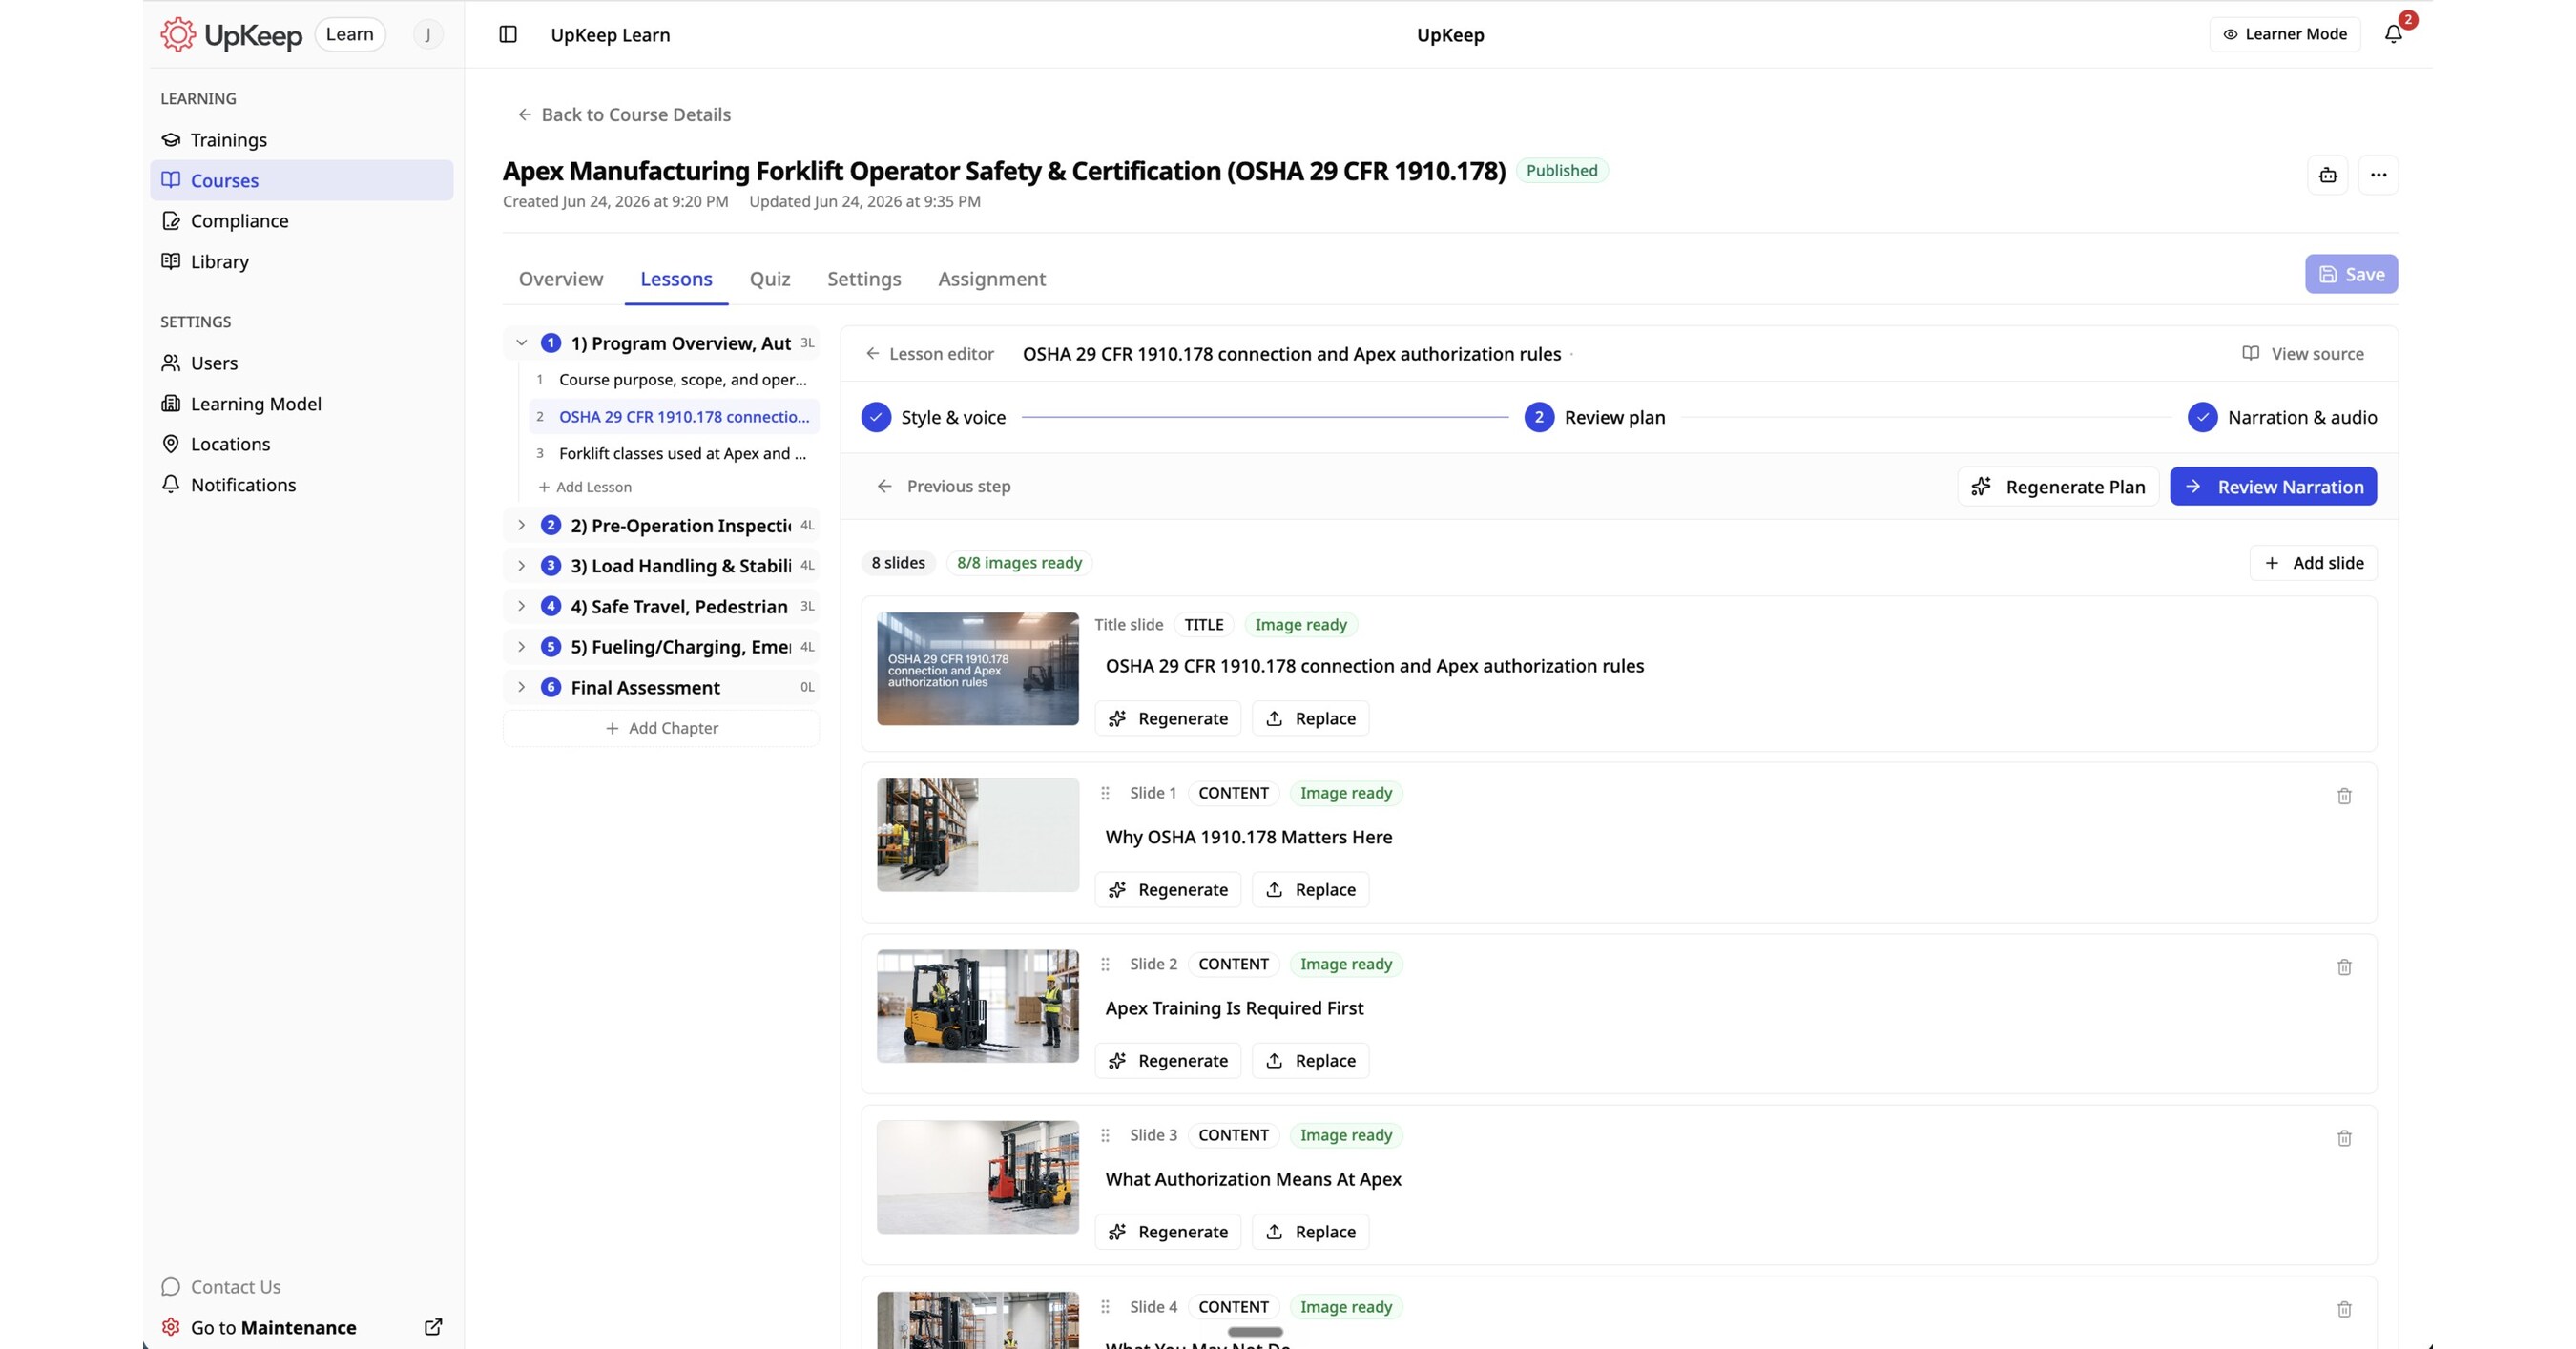Screen dimensions: 2576x1349
Task: Select the Review plan step
Action: [x=1595, y=418]
